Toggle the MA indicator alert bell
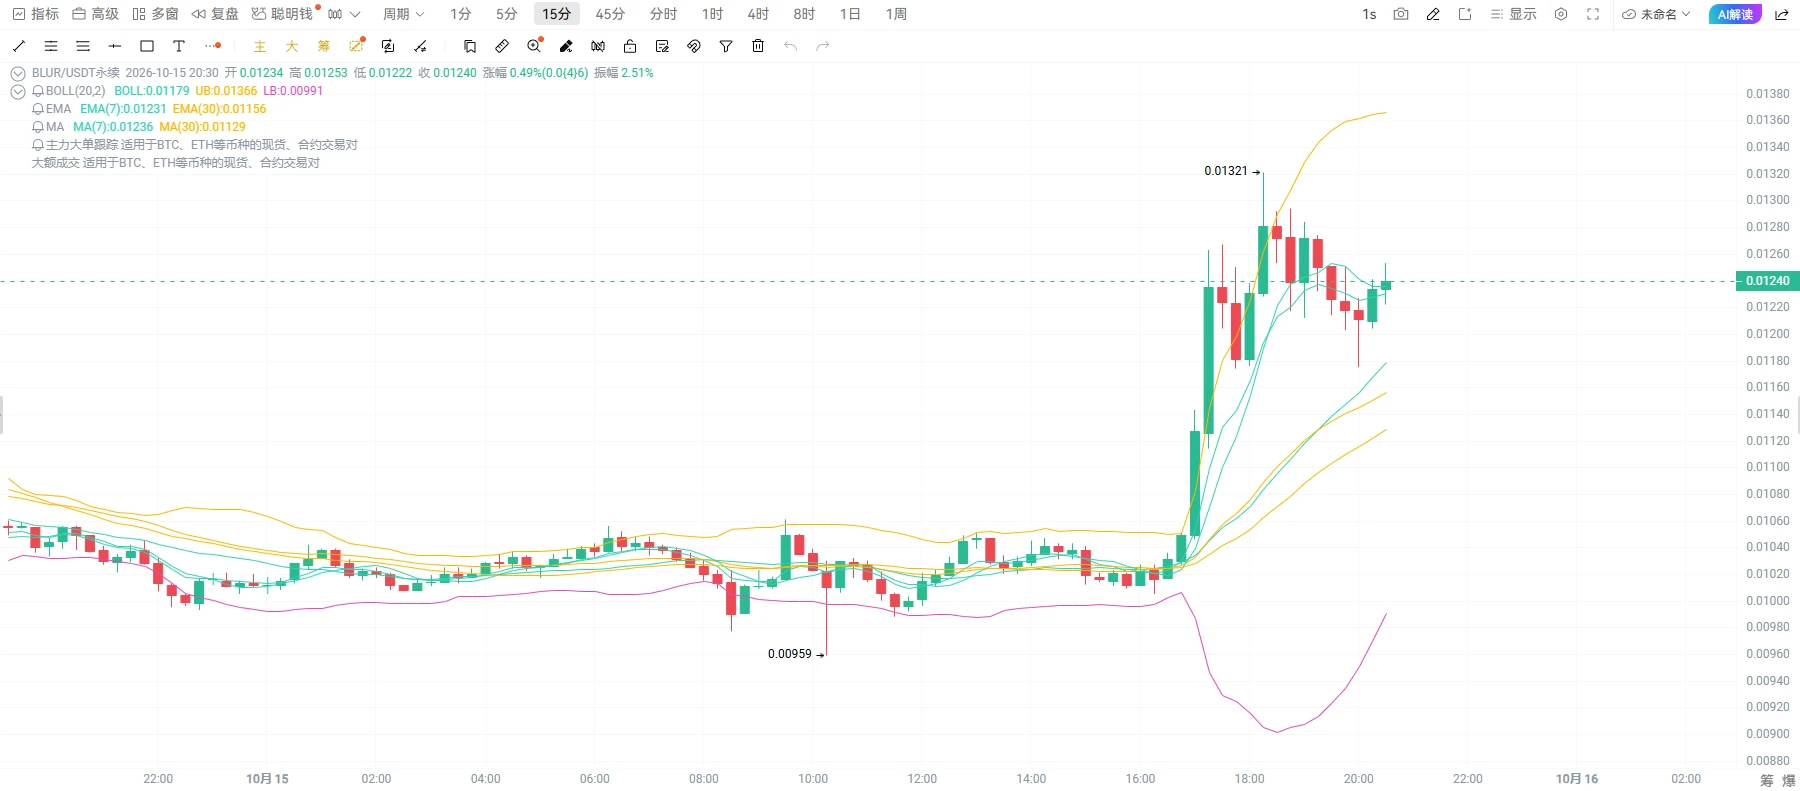This screenshot has height=791, width=1800. point(38,127)
